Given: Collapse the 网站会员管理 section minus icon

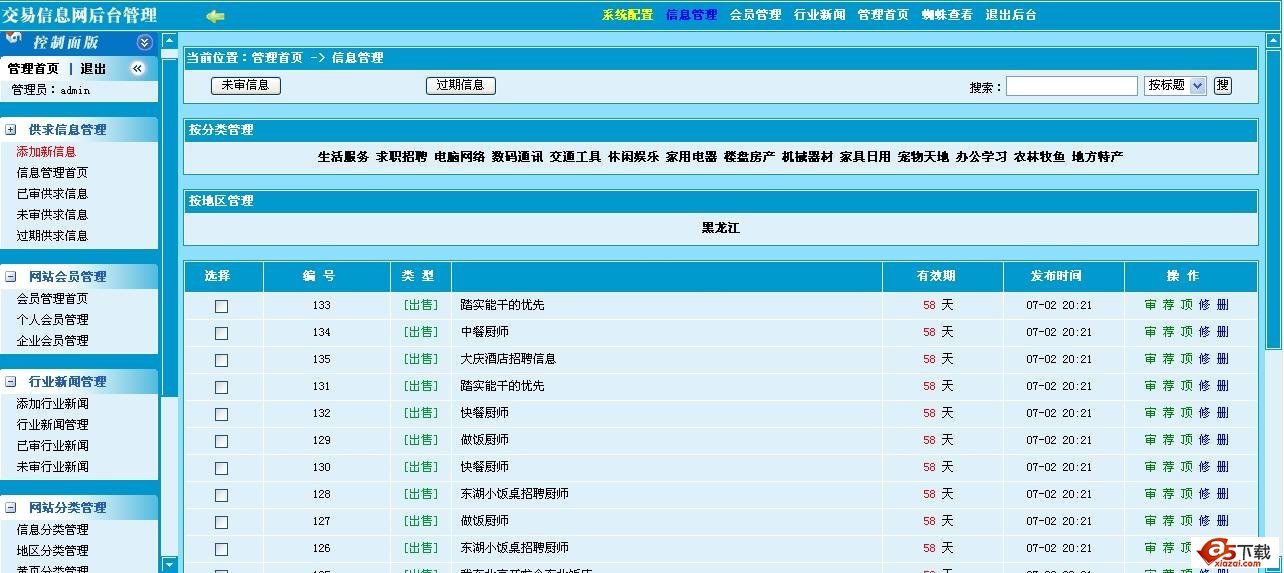Looking at the screenshot, I should tap(11, 277).
